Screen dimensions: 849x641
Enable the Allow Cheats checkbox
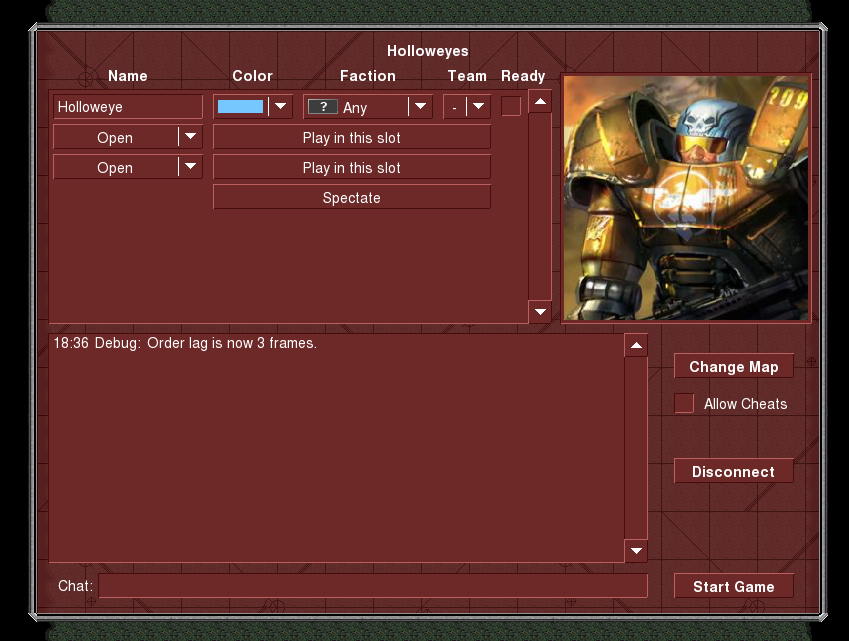684,403
